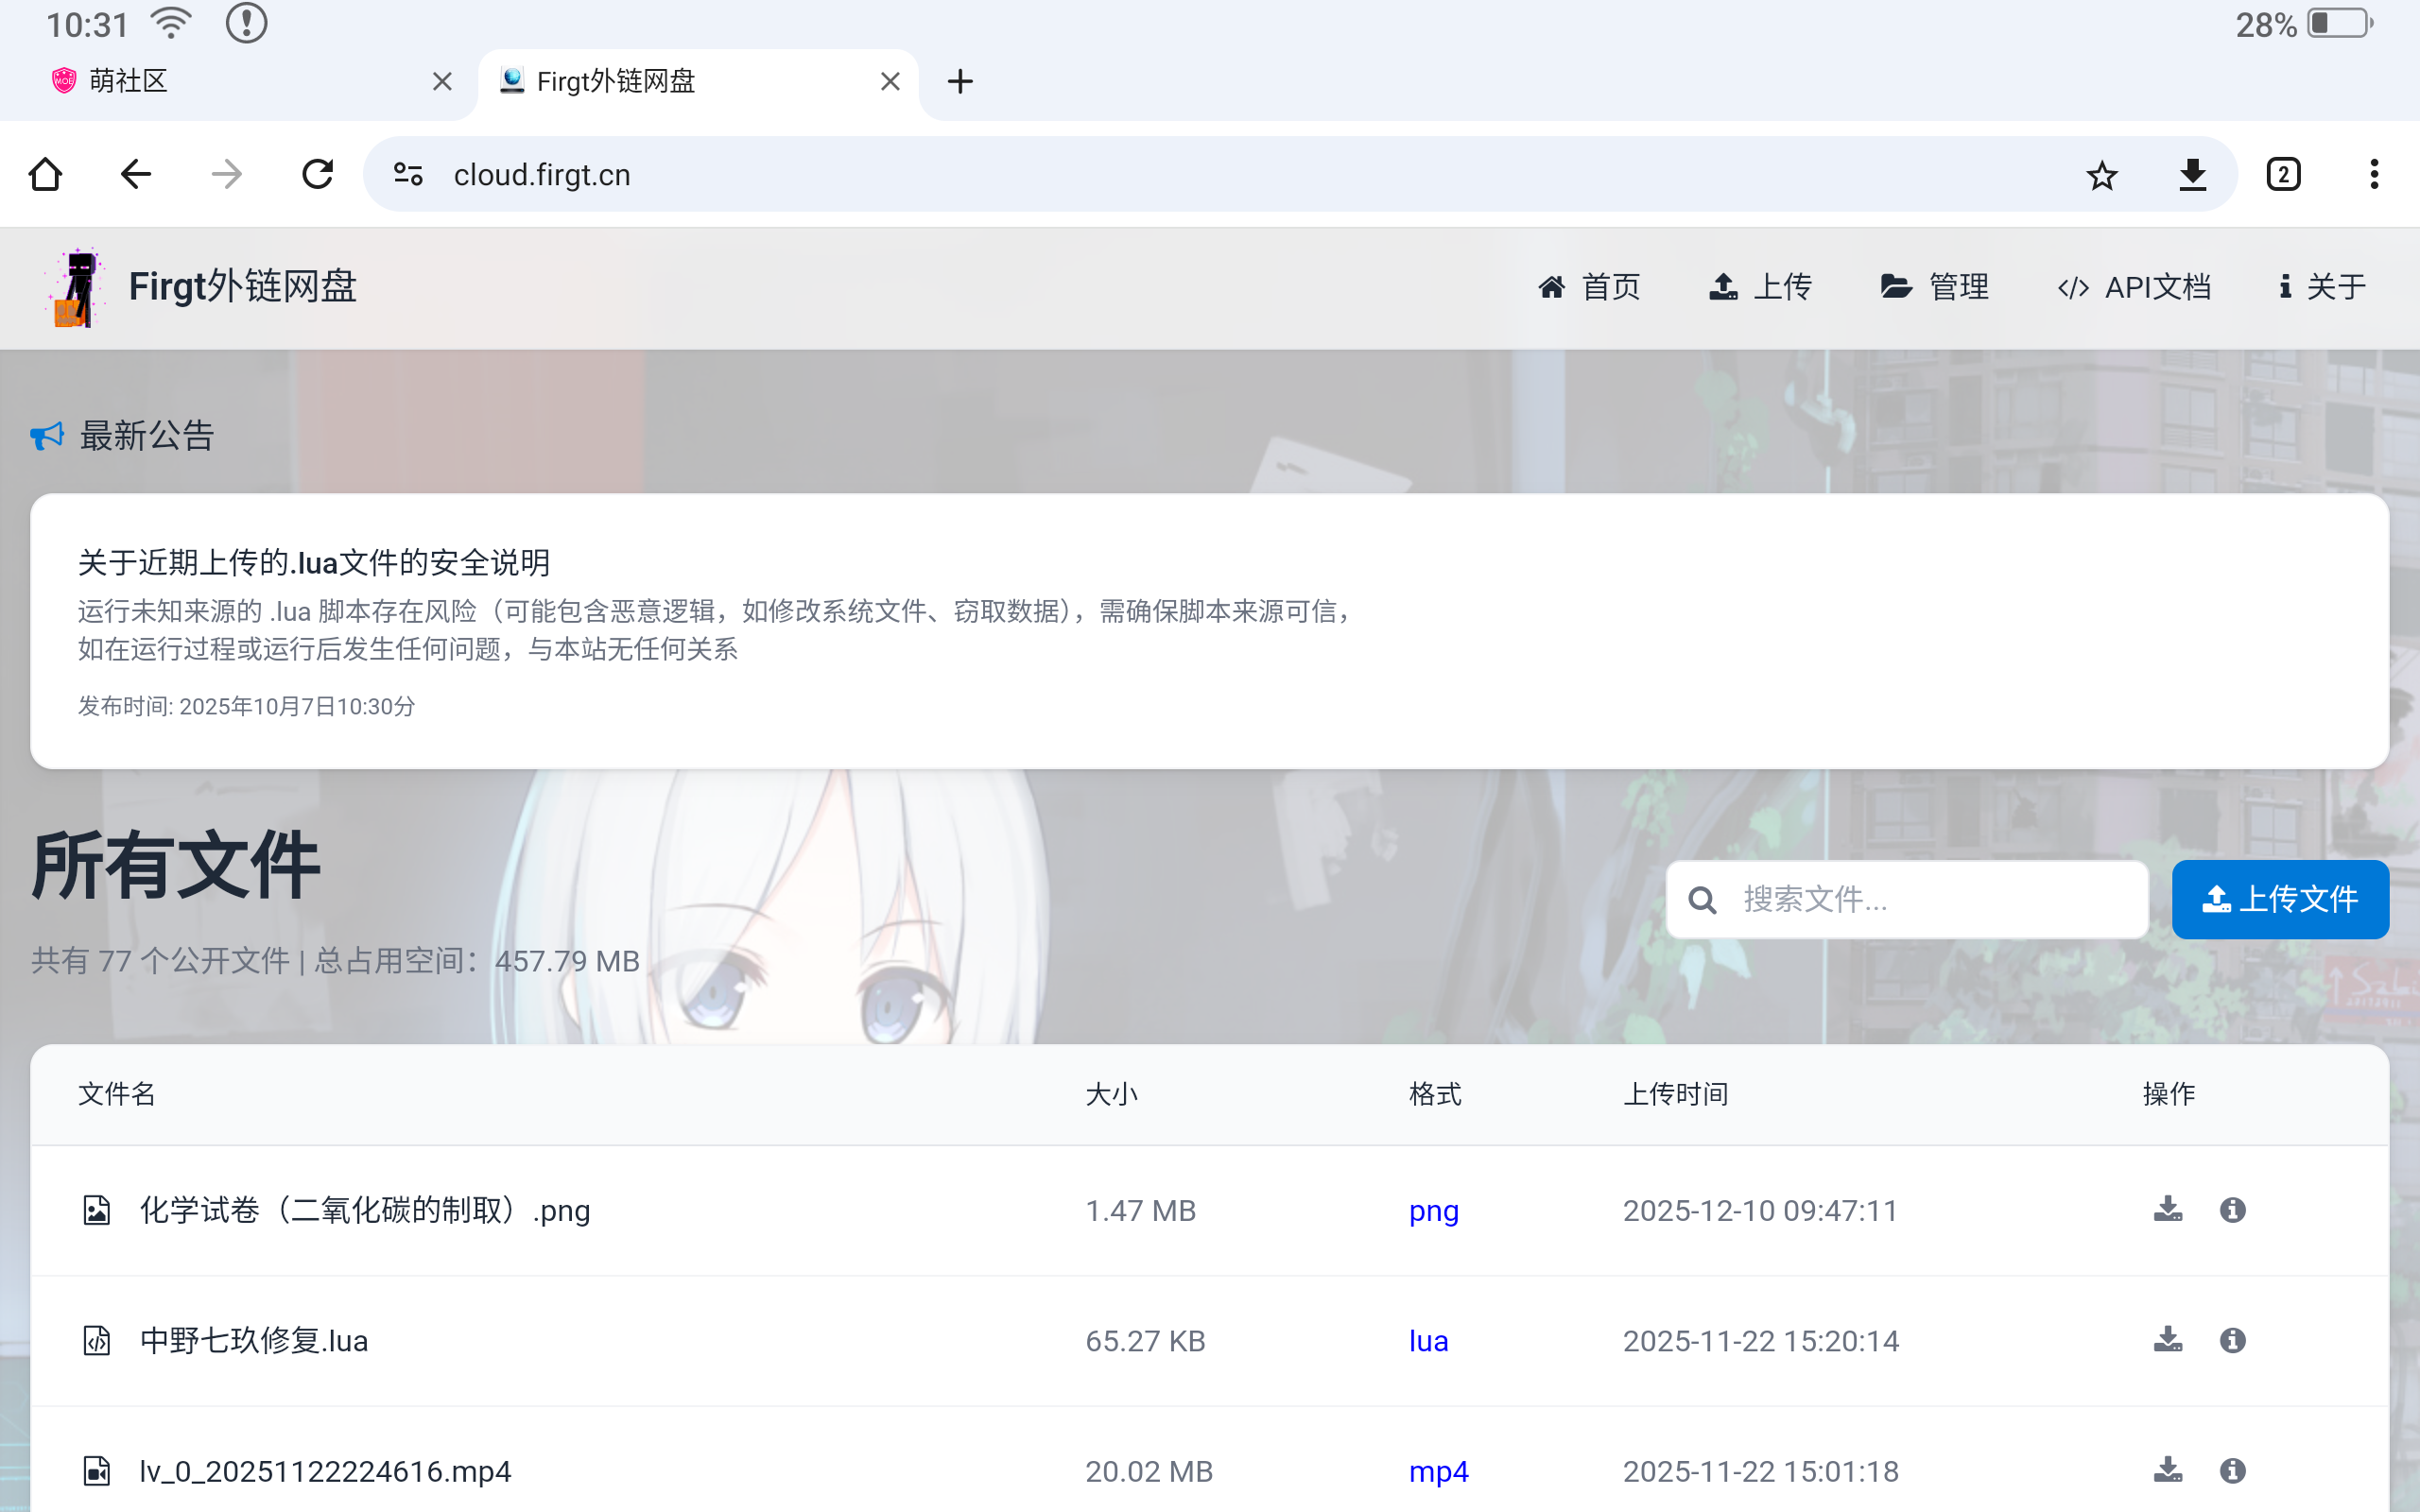
Task: Reload the cloud.firgt.cn page
Action: point(317,175)
